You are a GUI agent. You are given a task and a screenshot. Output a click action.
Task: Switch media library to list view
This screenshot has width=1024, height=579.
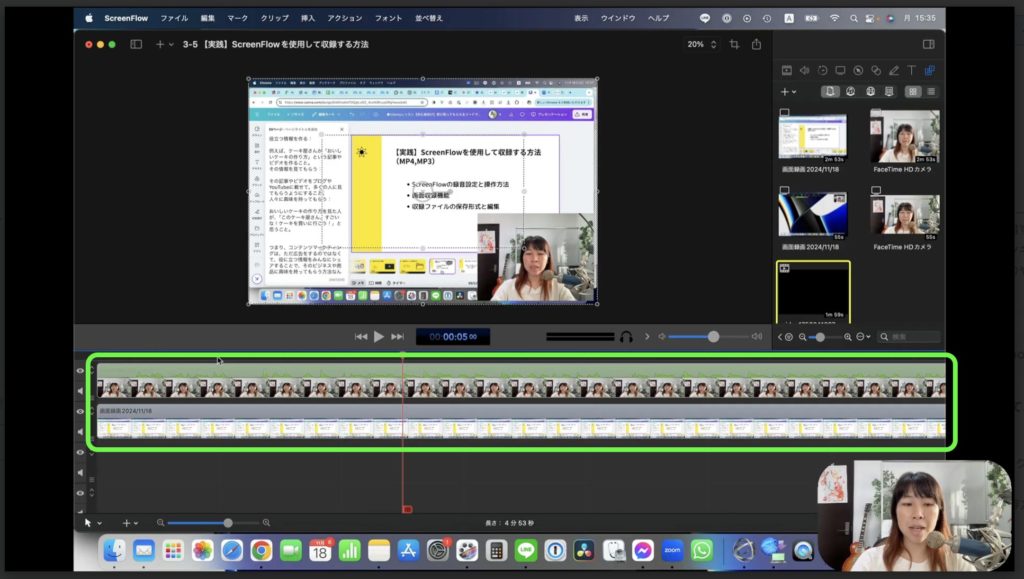931,91
